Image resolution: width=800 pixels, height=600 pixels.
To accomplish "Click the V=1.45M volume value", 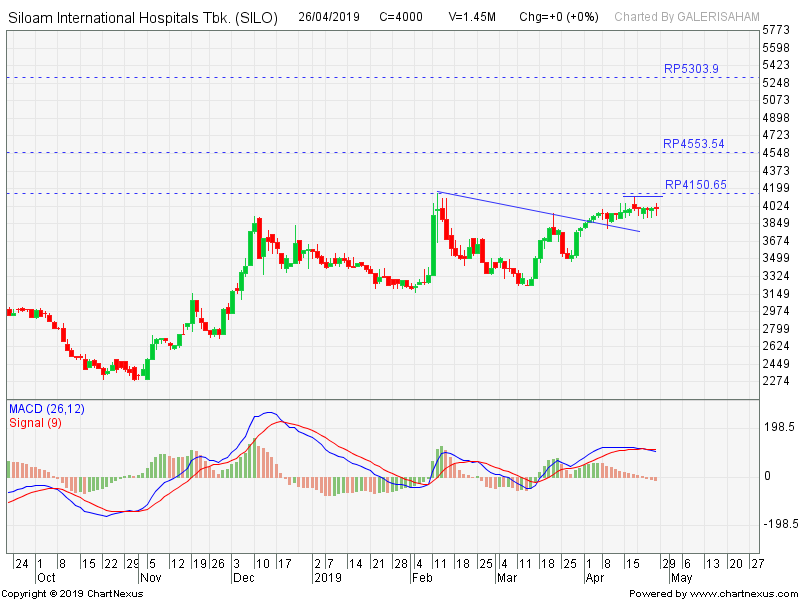I will pos(472,17).
